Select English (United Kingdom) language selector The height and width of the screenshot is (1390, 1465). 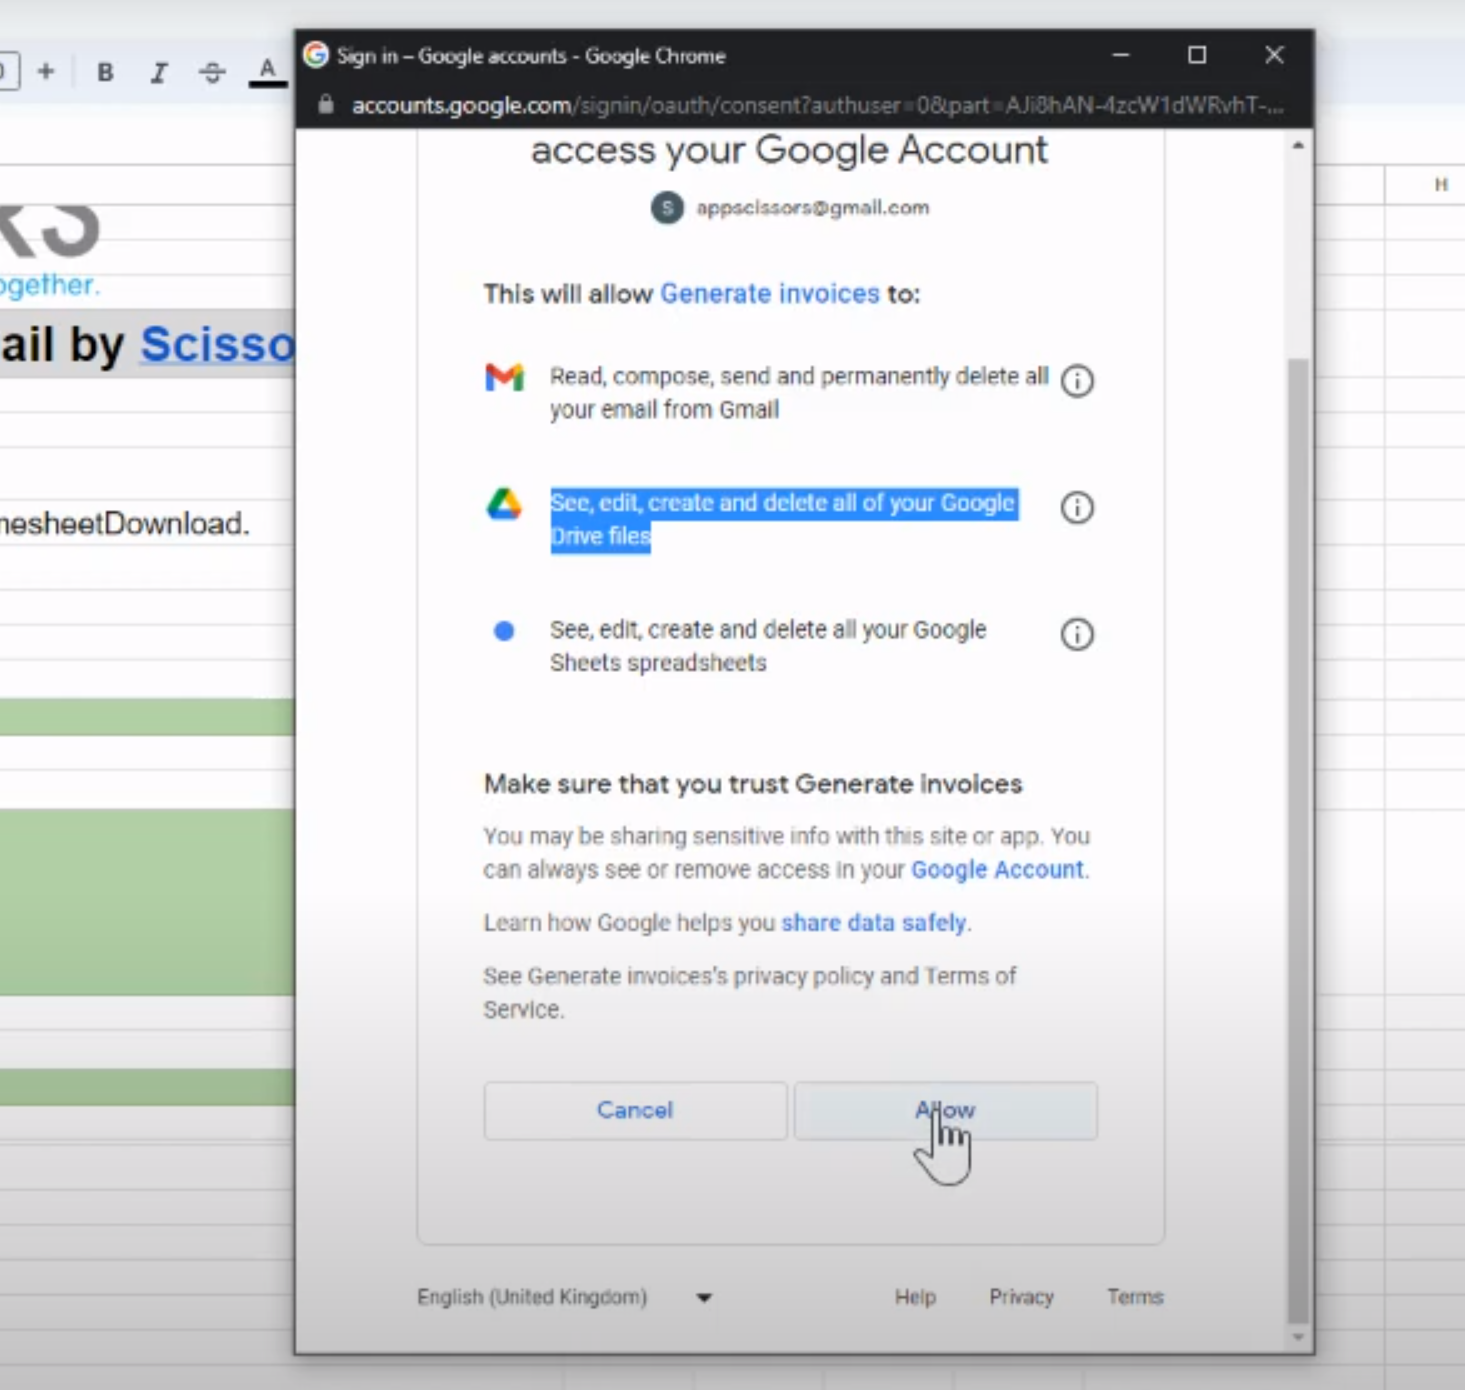tap(532, 1297)
